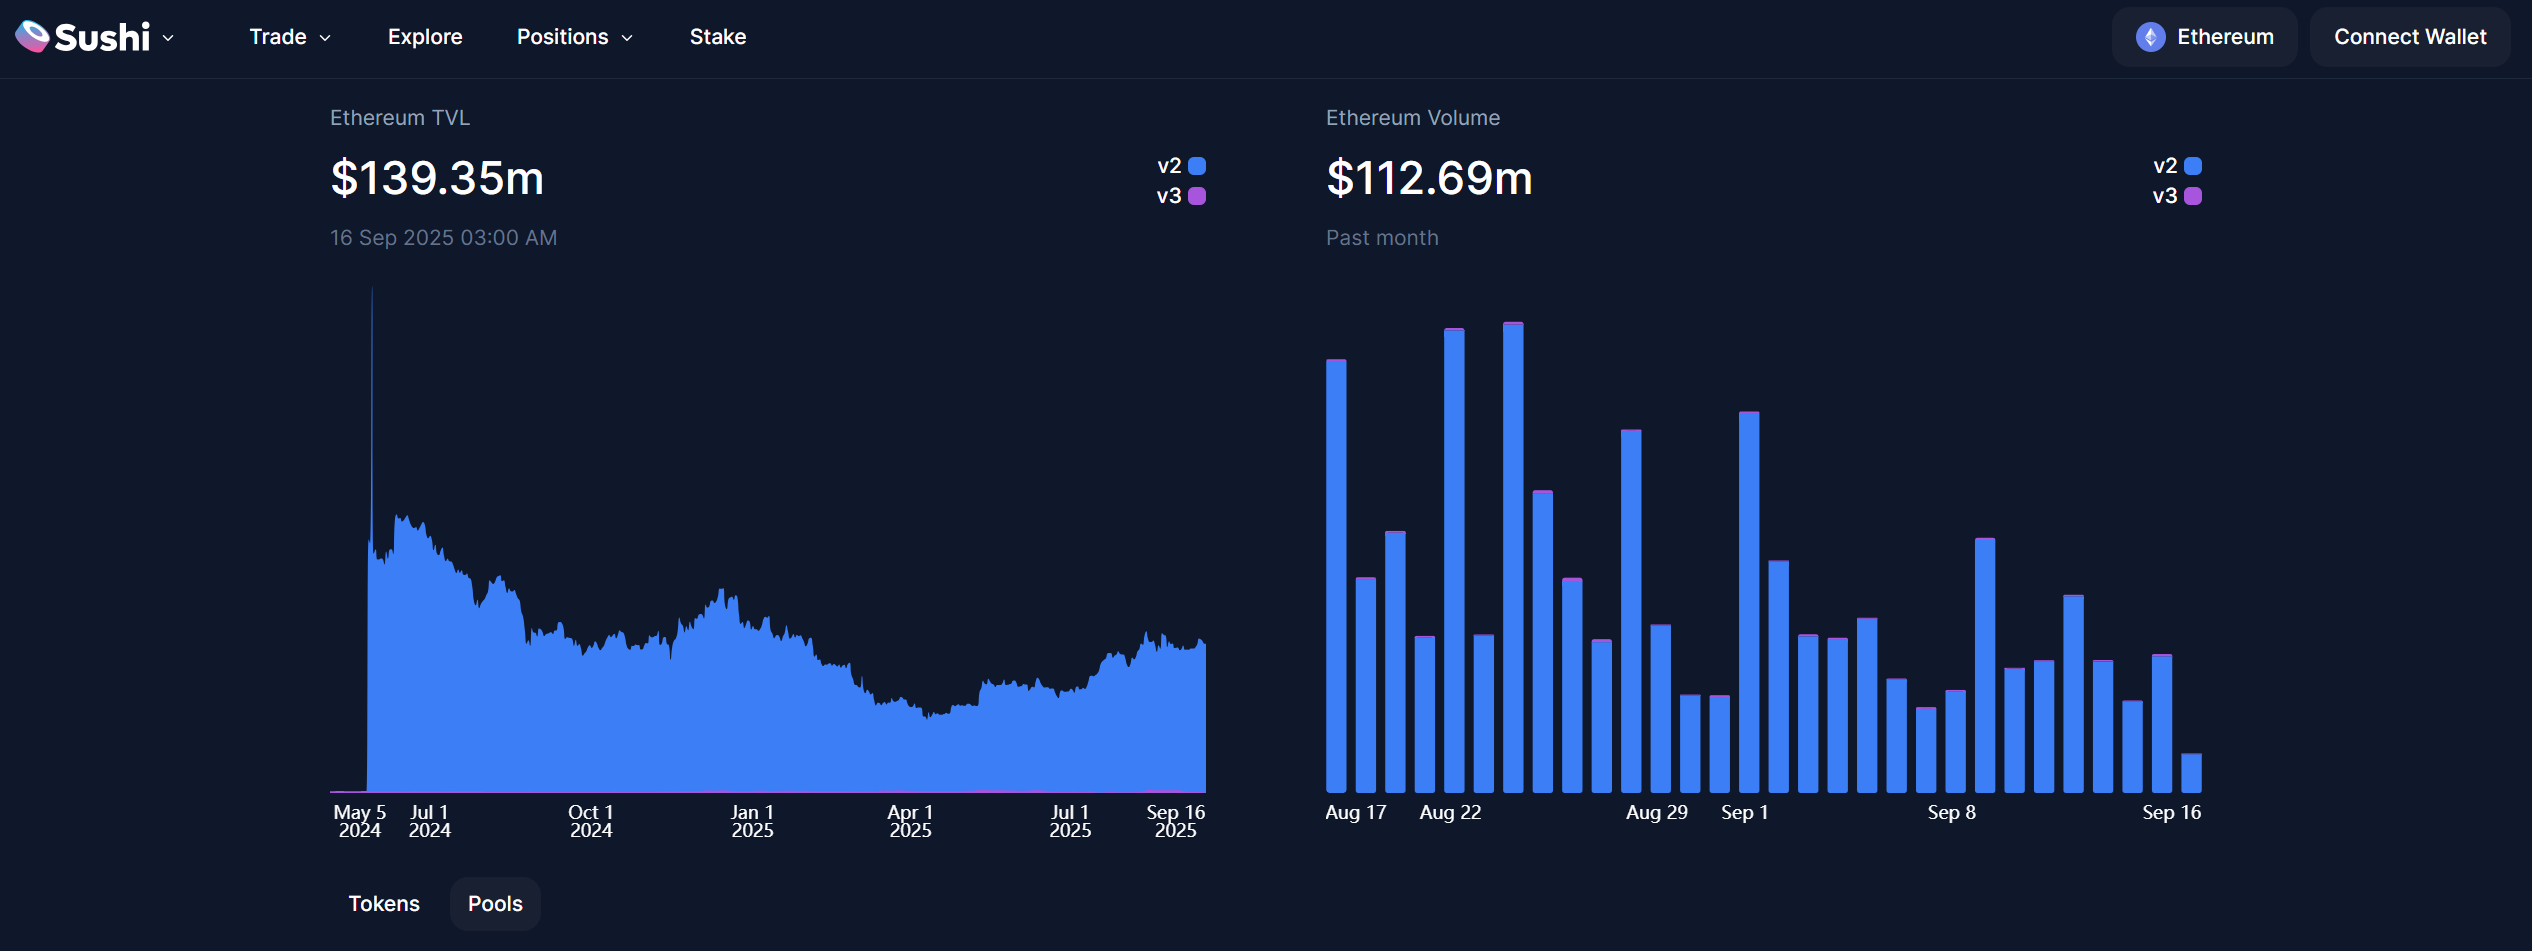Open the Ethereum network selector
This screenshot has width=2532, height=951.
[2204, 37]
